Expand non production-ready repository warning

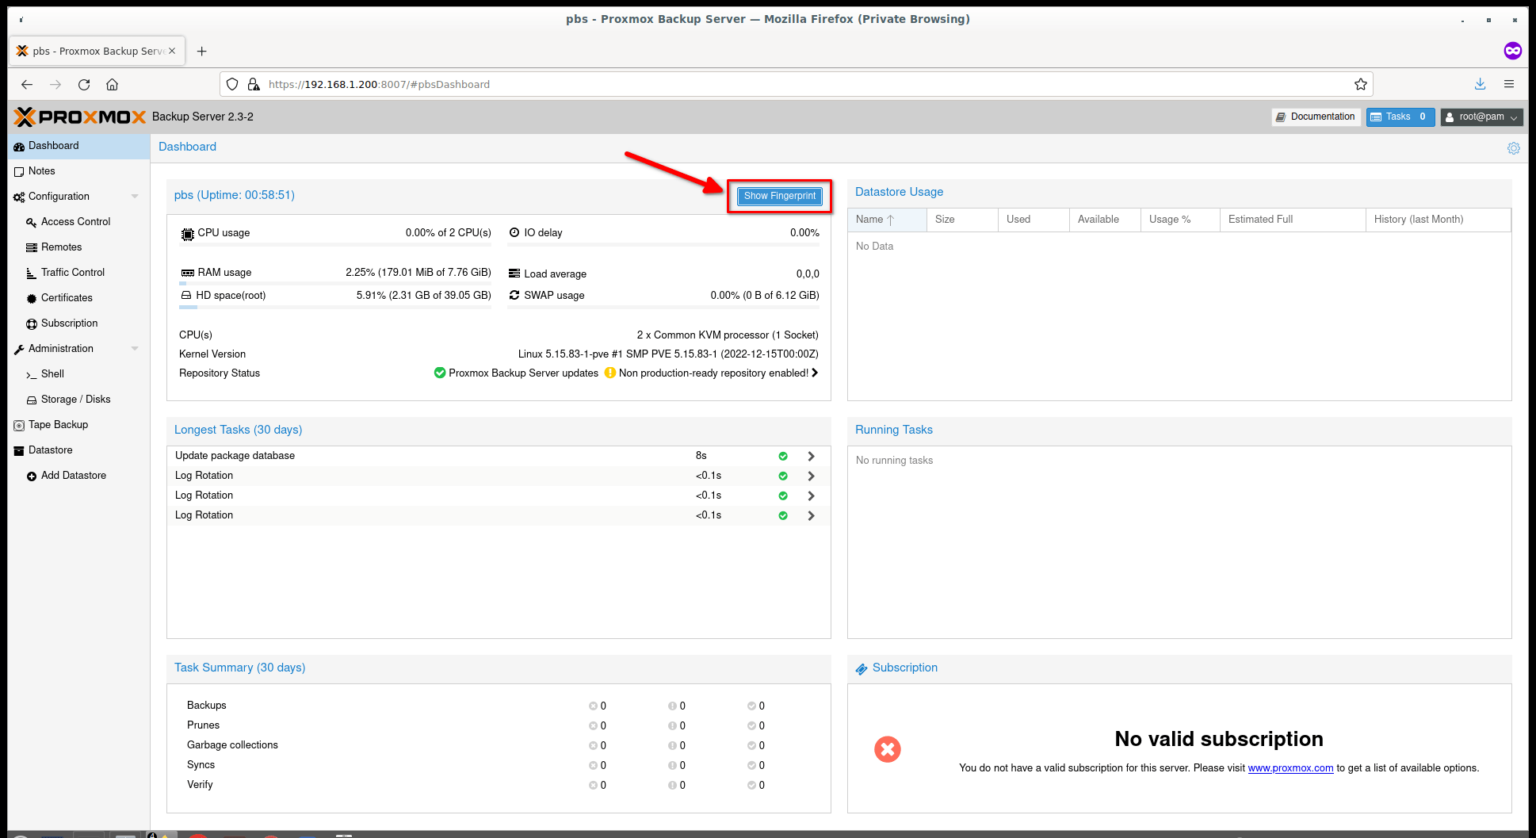pos(815,373)
